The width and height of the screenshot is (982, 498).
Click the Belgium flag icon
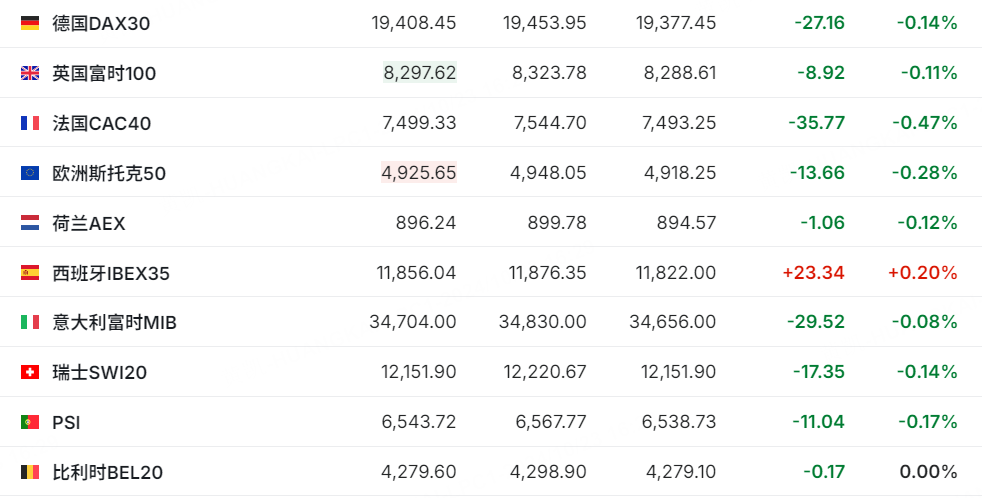click(x=29, y=472)
